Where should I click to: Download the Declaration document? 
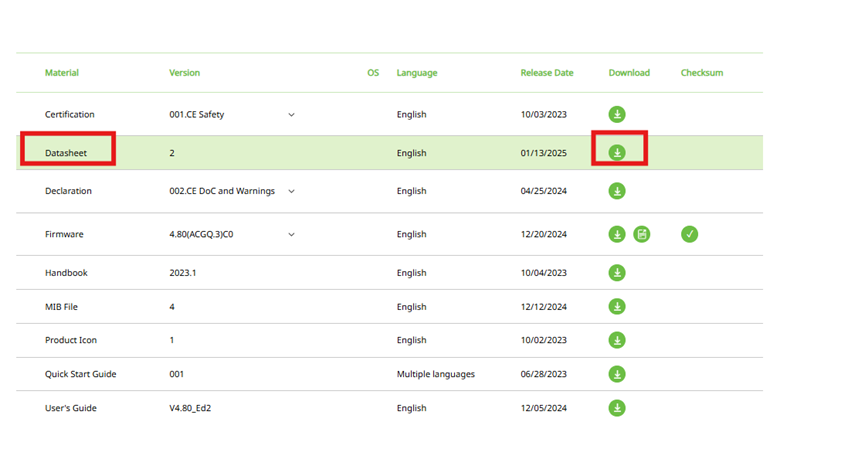coord(617,191)
